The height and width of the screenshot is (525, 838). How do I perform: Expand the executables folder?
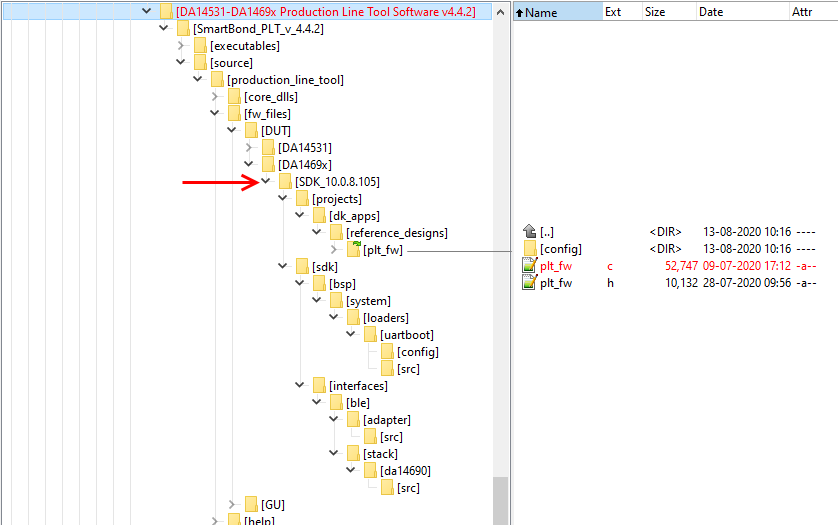click(181, 45)
